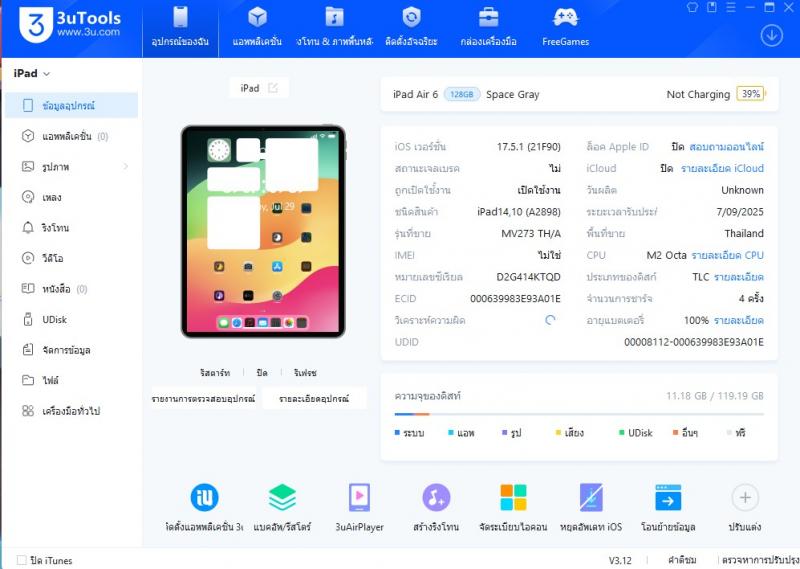Open UDisk in sidebar
Viewport: 800px width, 569px height.
tap(71, 319)
